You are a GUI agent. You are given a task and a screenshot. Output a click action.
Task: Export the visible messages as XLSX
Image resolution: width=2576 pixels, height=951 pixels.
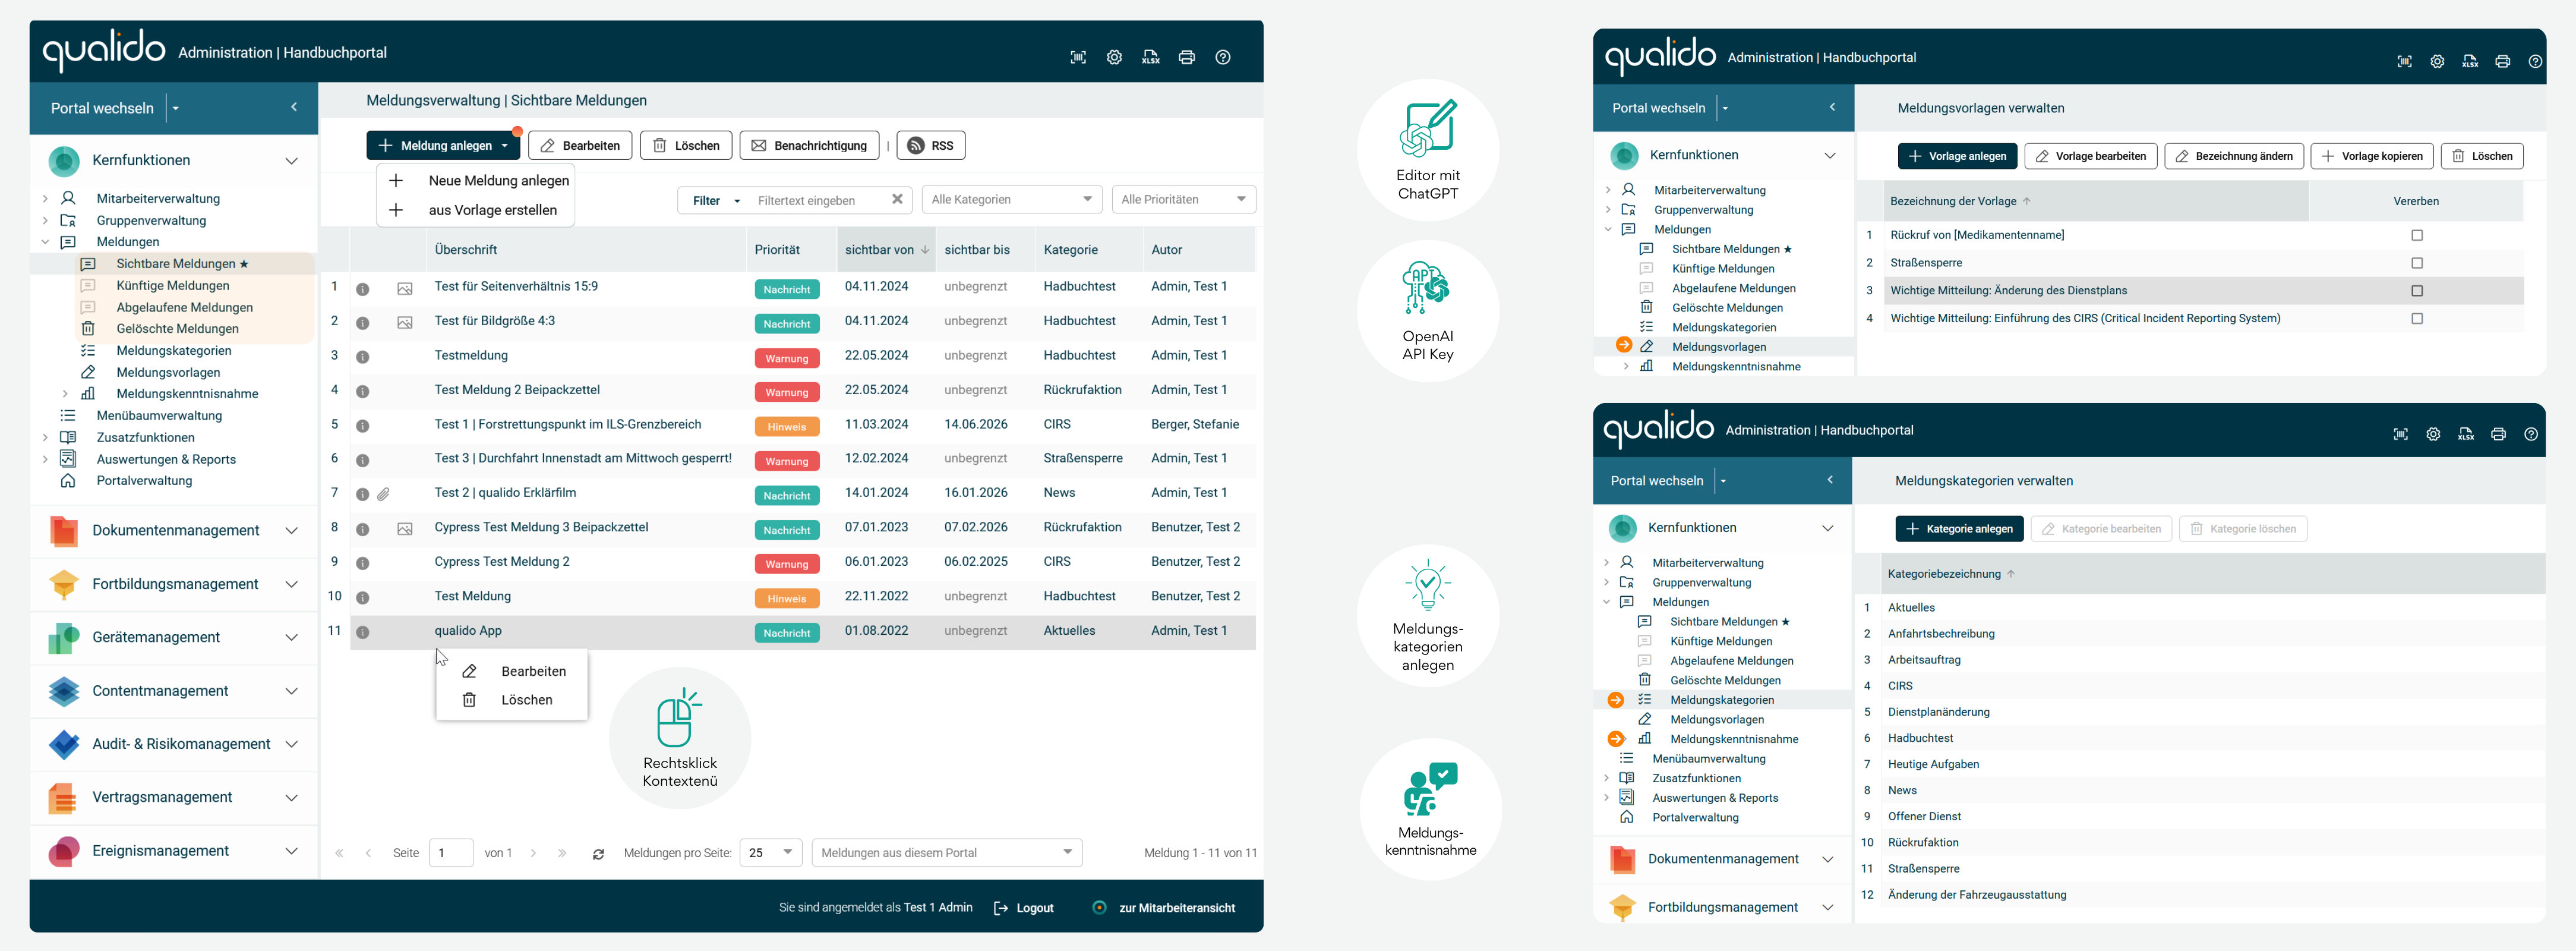1151,57
